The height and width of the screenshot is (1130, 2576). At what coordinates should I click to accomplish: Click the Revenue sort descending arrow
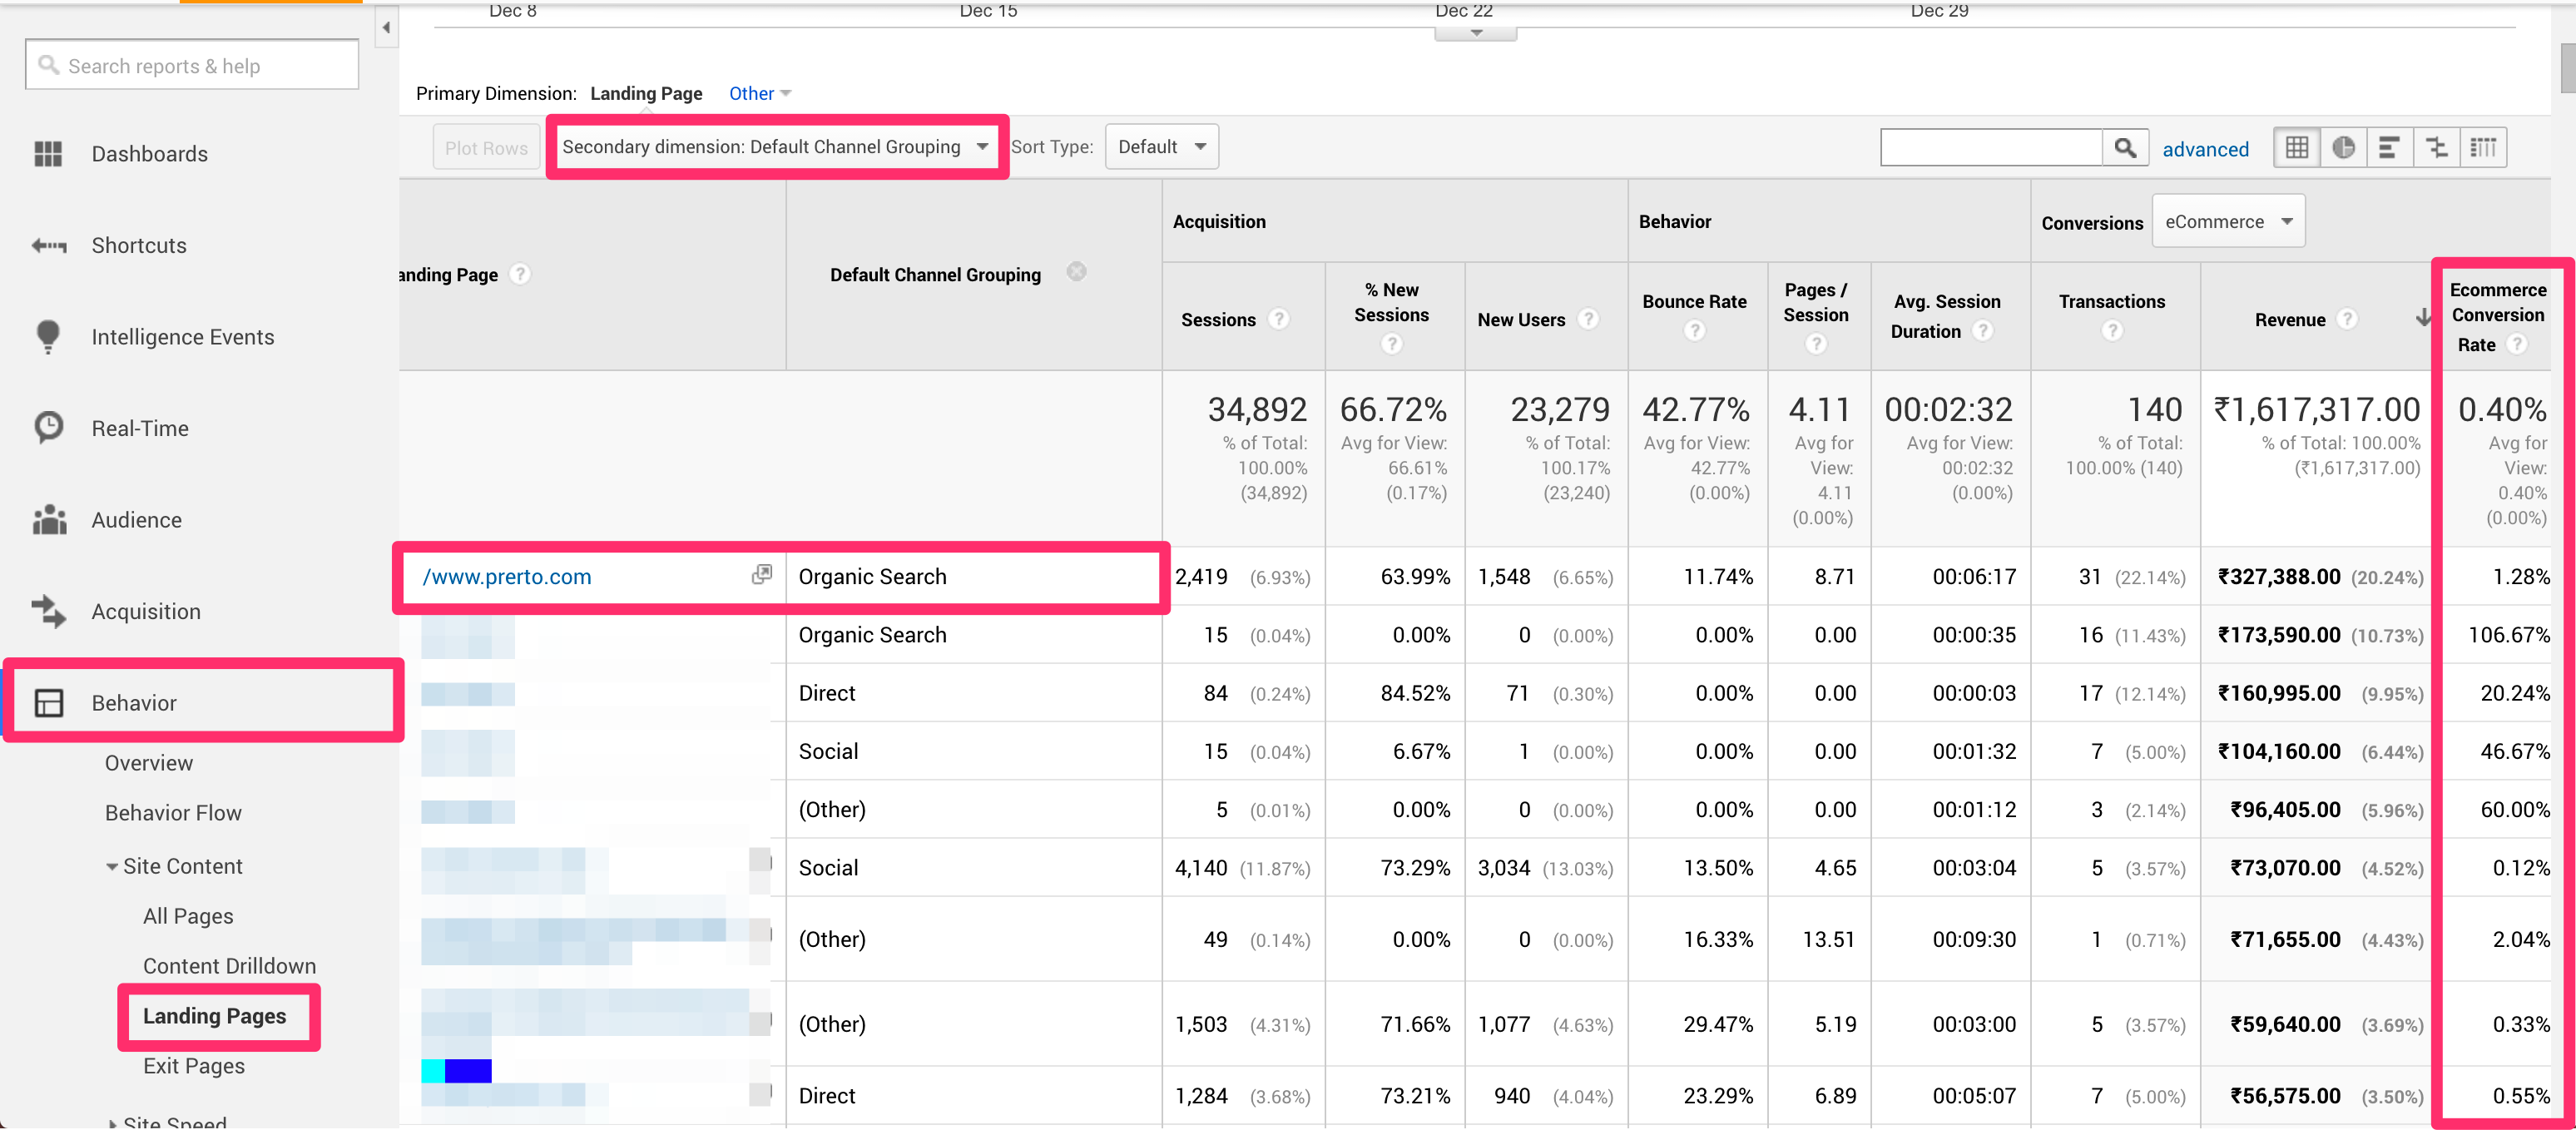pyautogui.click(x=2423, y=318)
